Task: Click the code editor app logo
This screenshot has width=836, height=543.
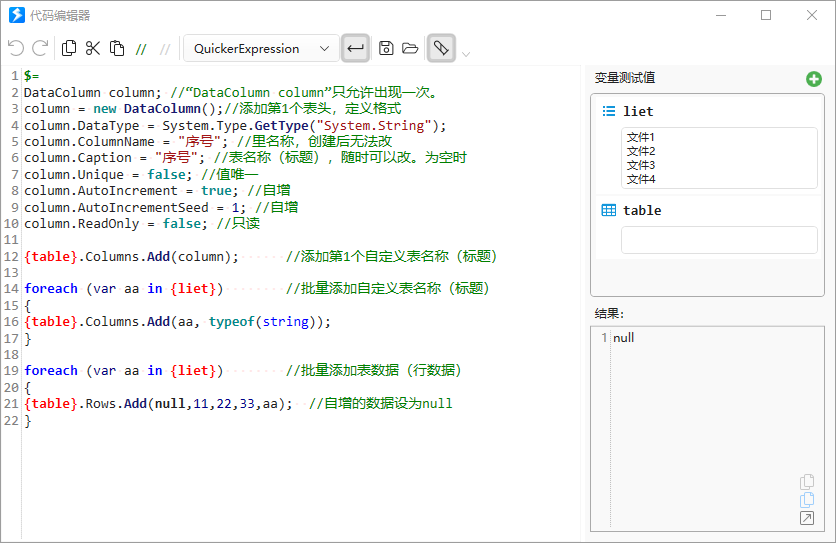Action: pyautogui.click(x=17, y=15)
